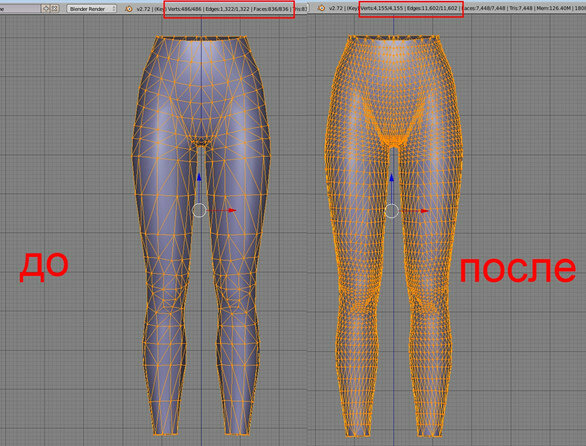Click the Blender logo in the left info header
Viewport: 586px width, 446px height.
click(129, 9)
